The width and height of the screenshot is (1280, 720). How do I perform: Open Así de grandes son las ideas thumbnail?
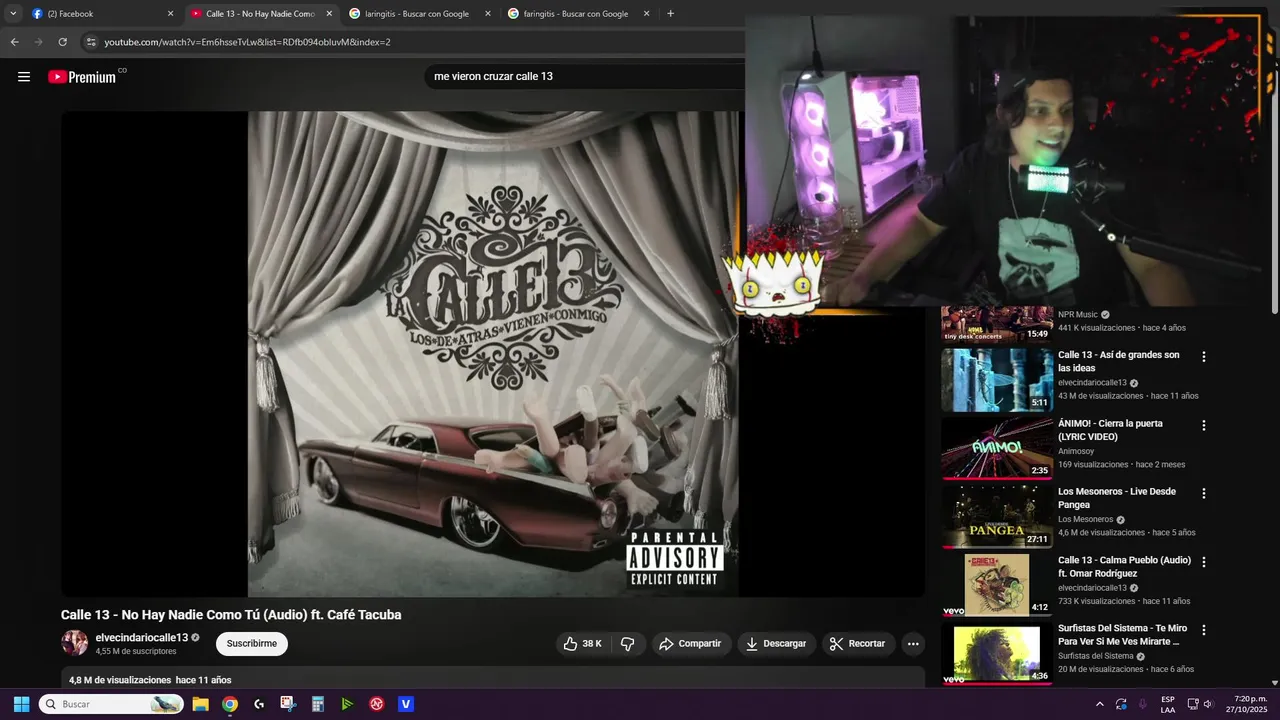[x=997, y=380]
